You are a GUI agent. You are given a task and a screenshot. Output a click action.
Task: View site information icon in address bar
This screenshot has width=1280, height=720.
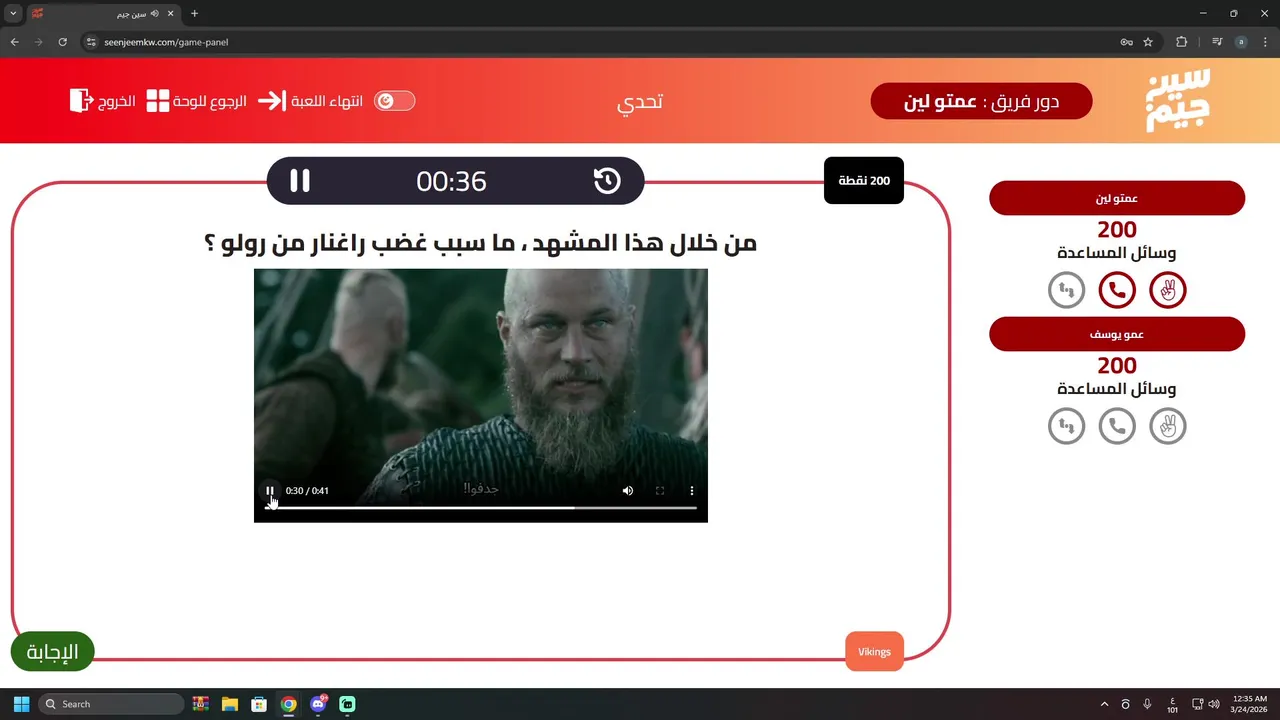tap(91, 42)
